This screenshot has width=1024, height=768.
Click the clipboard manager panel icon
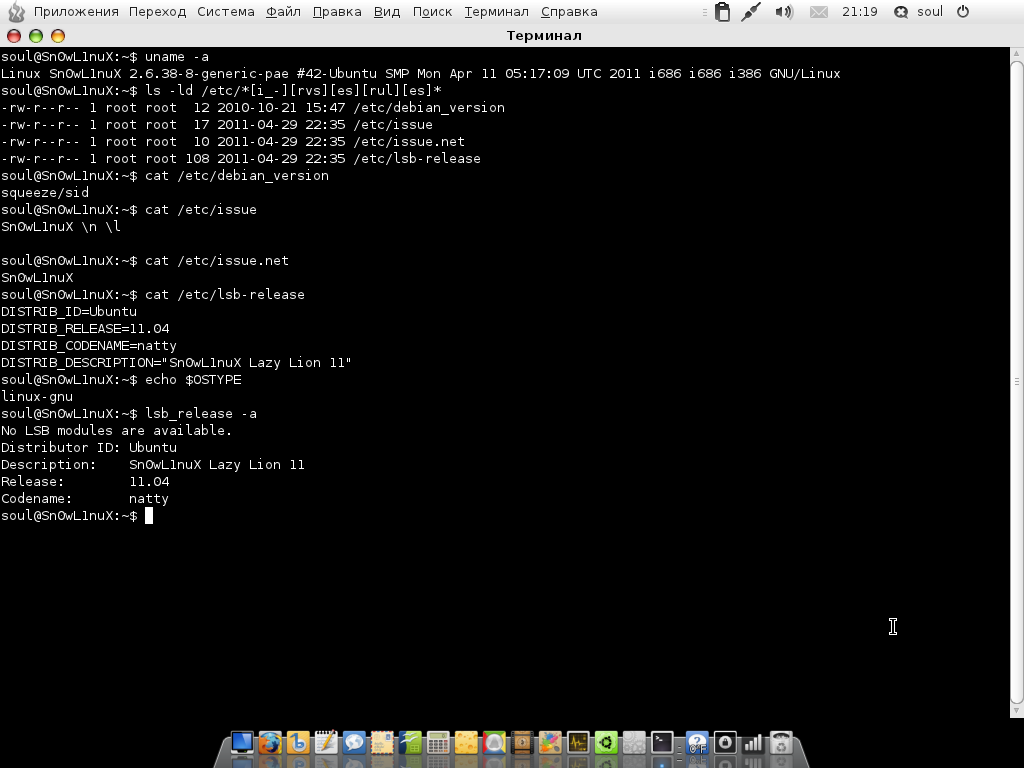(x=722, y=12)
